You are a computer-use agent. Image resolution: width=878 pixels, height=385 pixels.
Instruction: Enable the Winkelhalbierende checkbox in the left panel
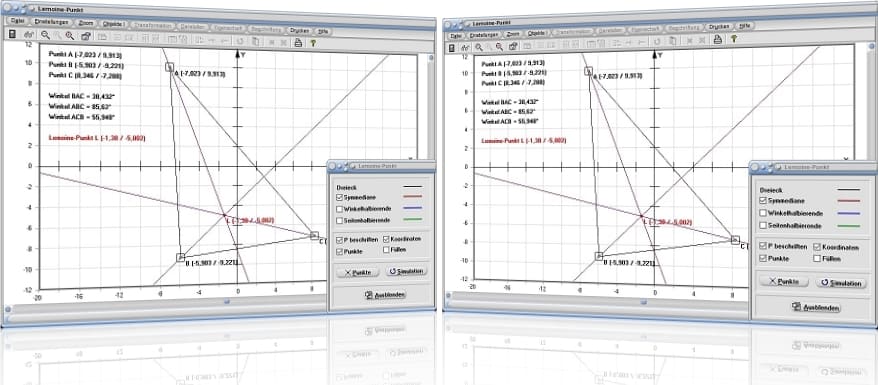click(340, 209)
